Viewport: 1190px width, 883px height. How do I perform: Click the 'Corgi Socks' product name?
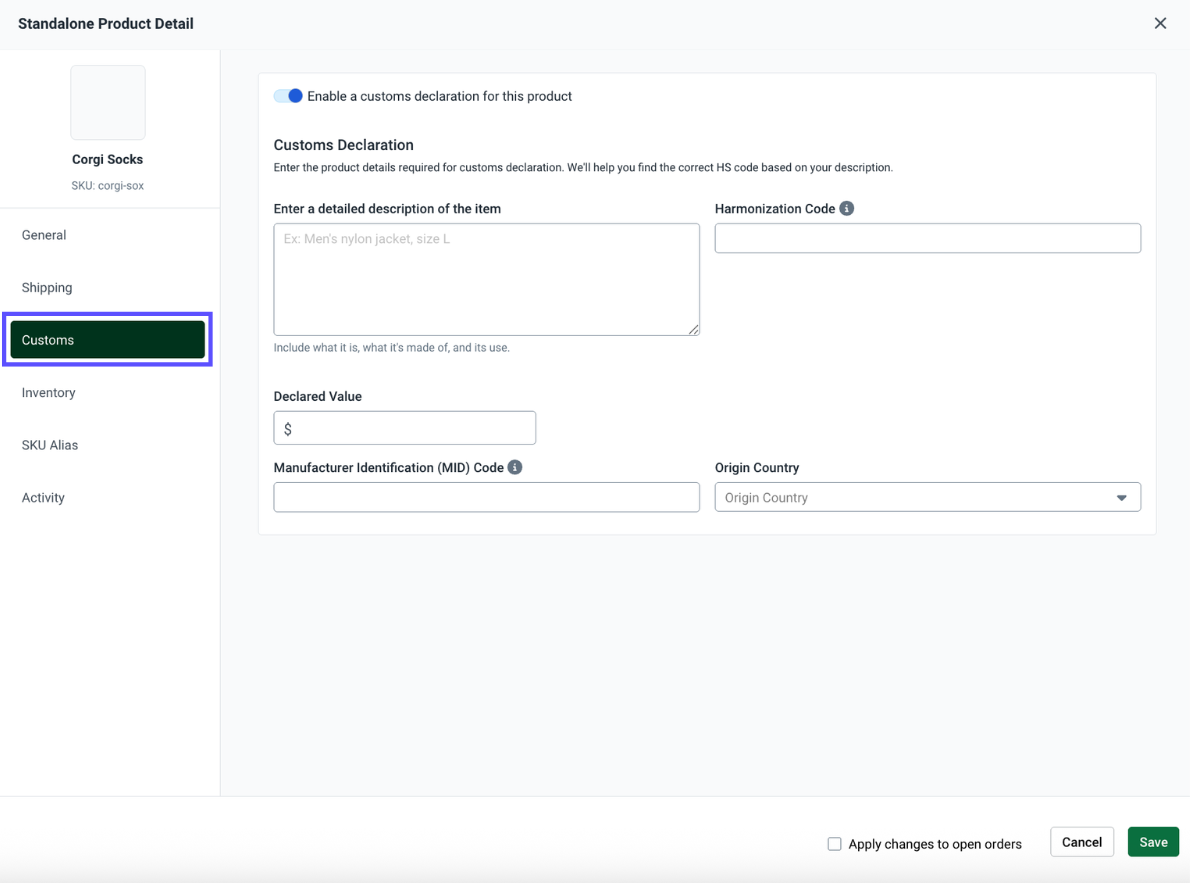pos(108,159)
